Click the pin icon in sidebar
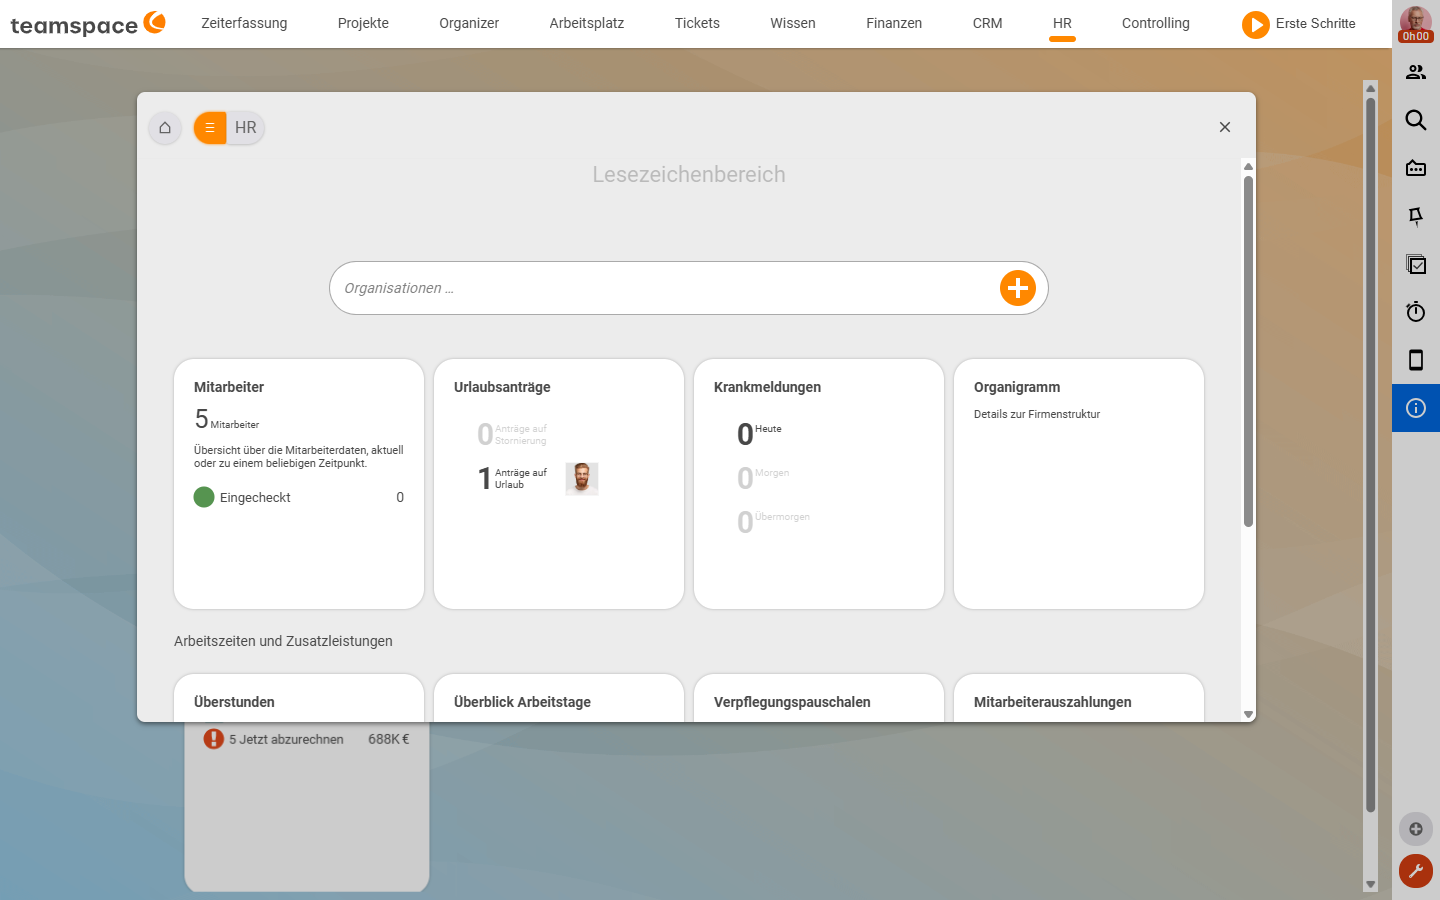This screenshot has width=1440, height=900. (1416, 216)
